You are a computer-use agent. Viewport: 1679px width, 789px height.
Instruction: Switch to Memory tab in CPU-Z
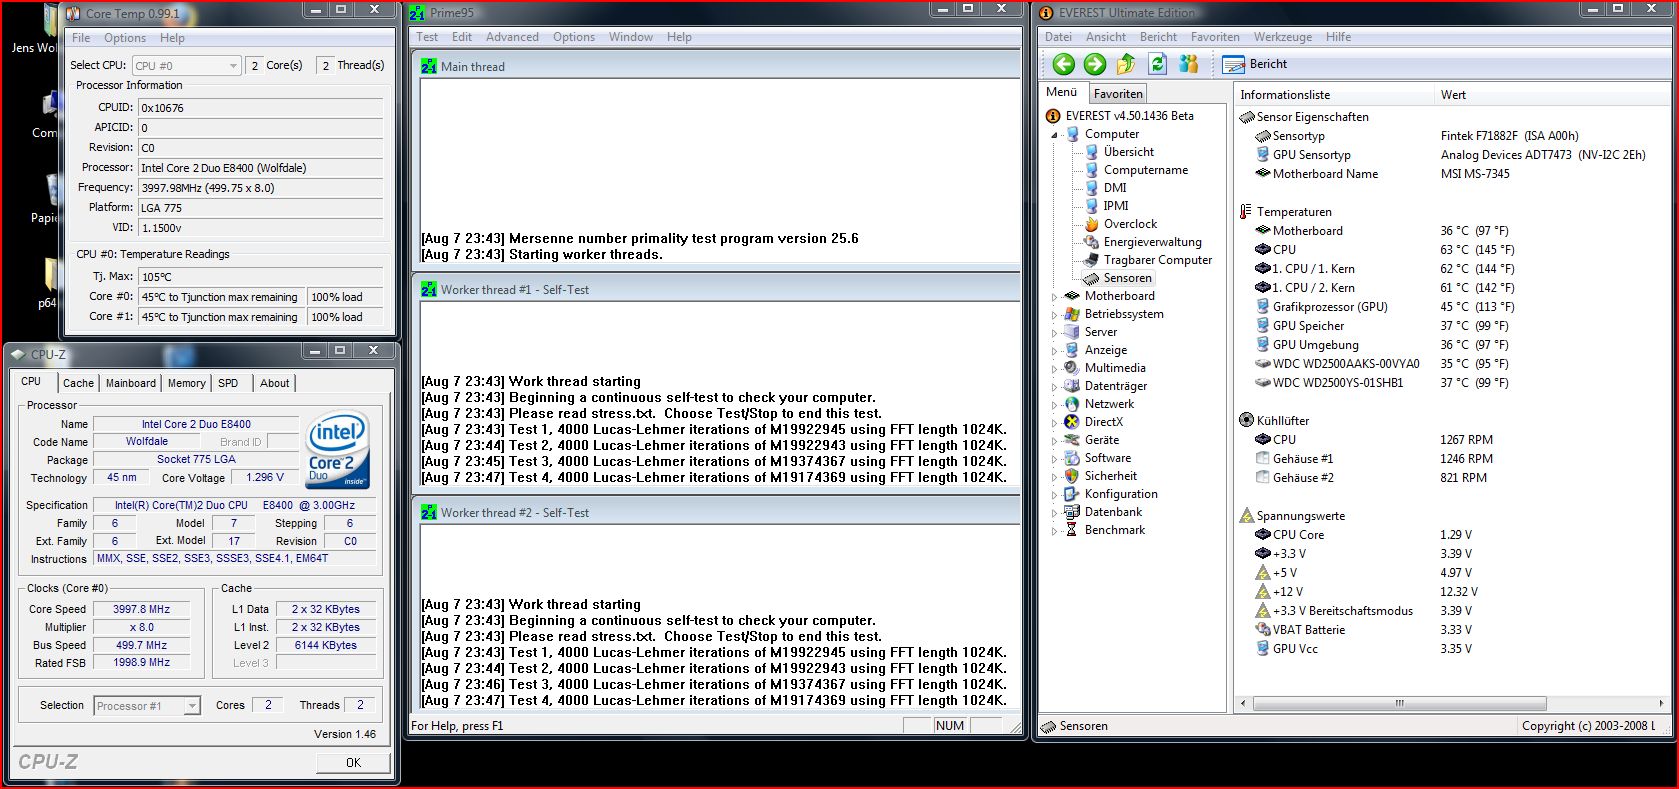(x=186, y=383)
